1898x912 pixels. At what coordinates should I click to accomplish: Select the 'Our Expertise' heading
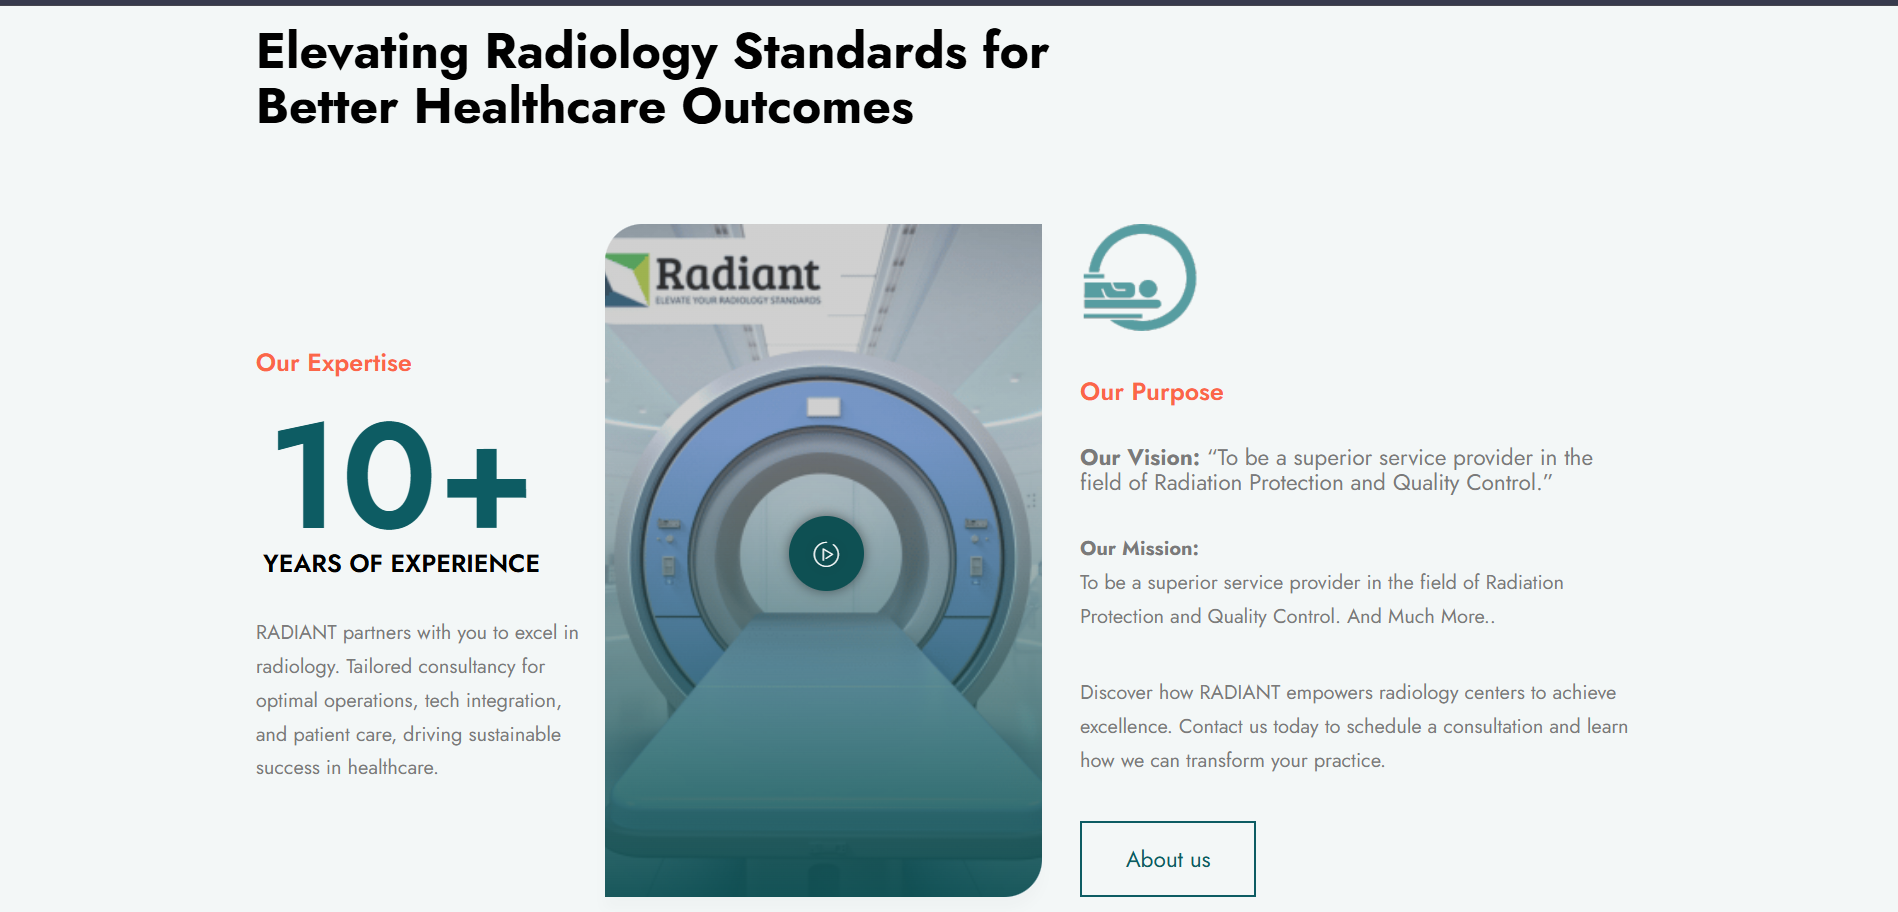click(334, 363)
